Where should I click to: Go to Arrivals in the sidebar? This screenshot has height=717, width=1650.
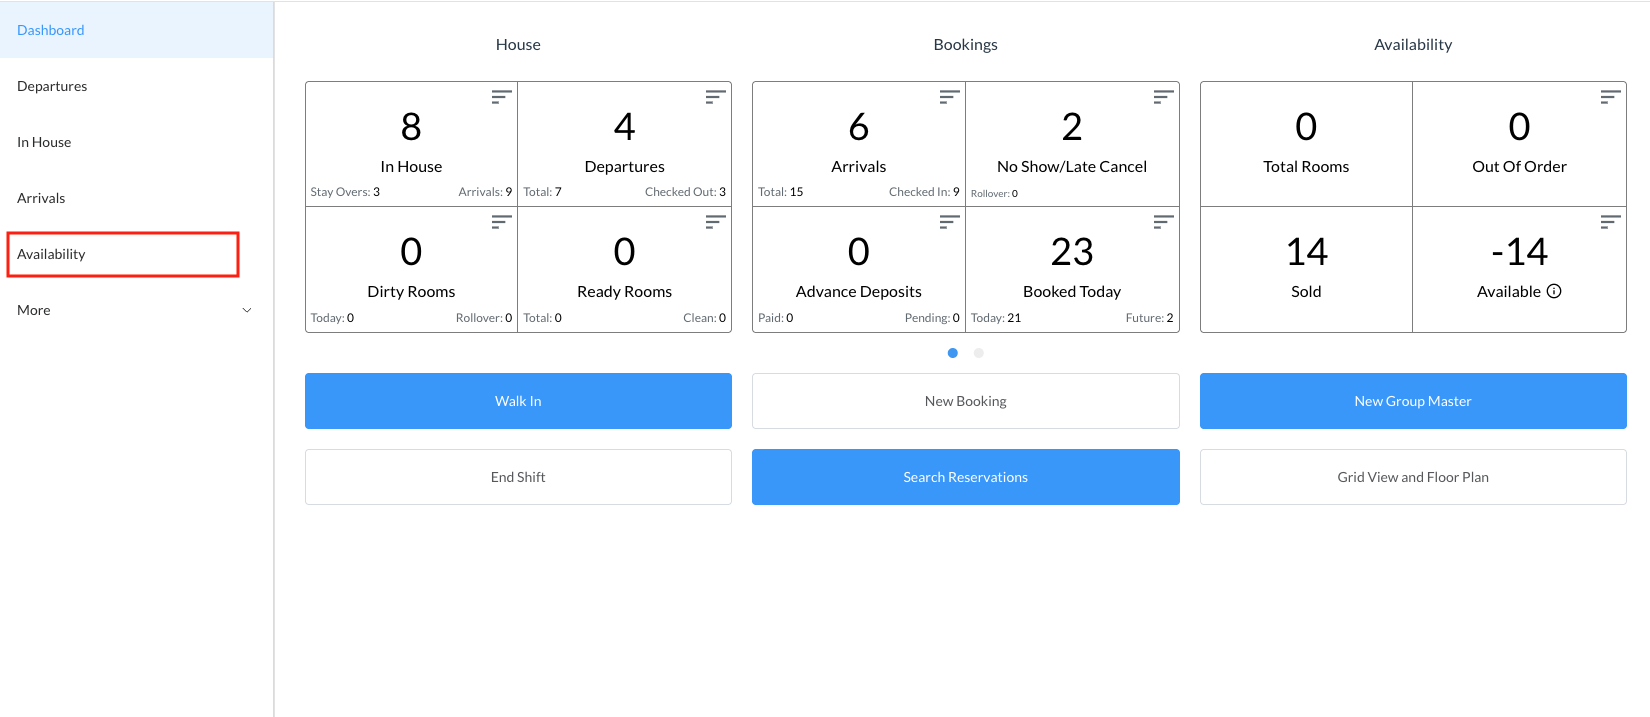[41, 198]
